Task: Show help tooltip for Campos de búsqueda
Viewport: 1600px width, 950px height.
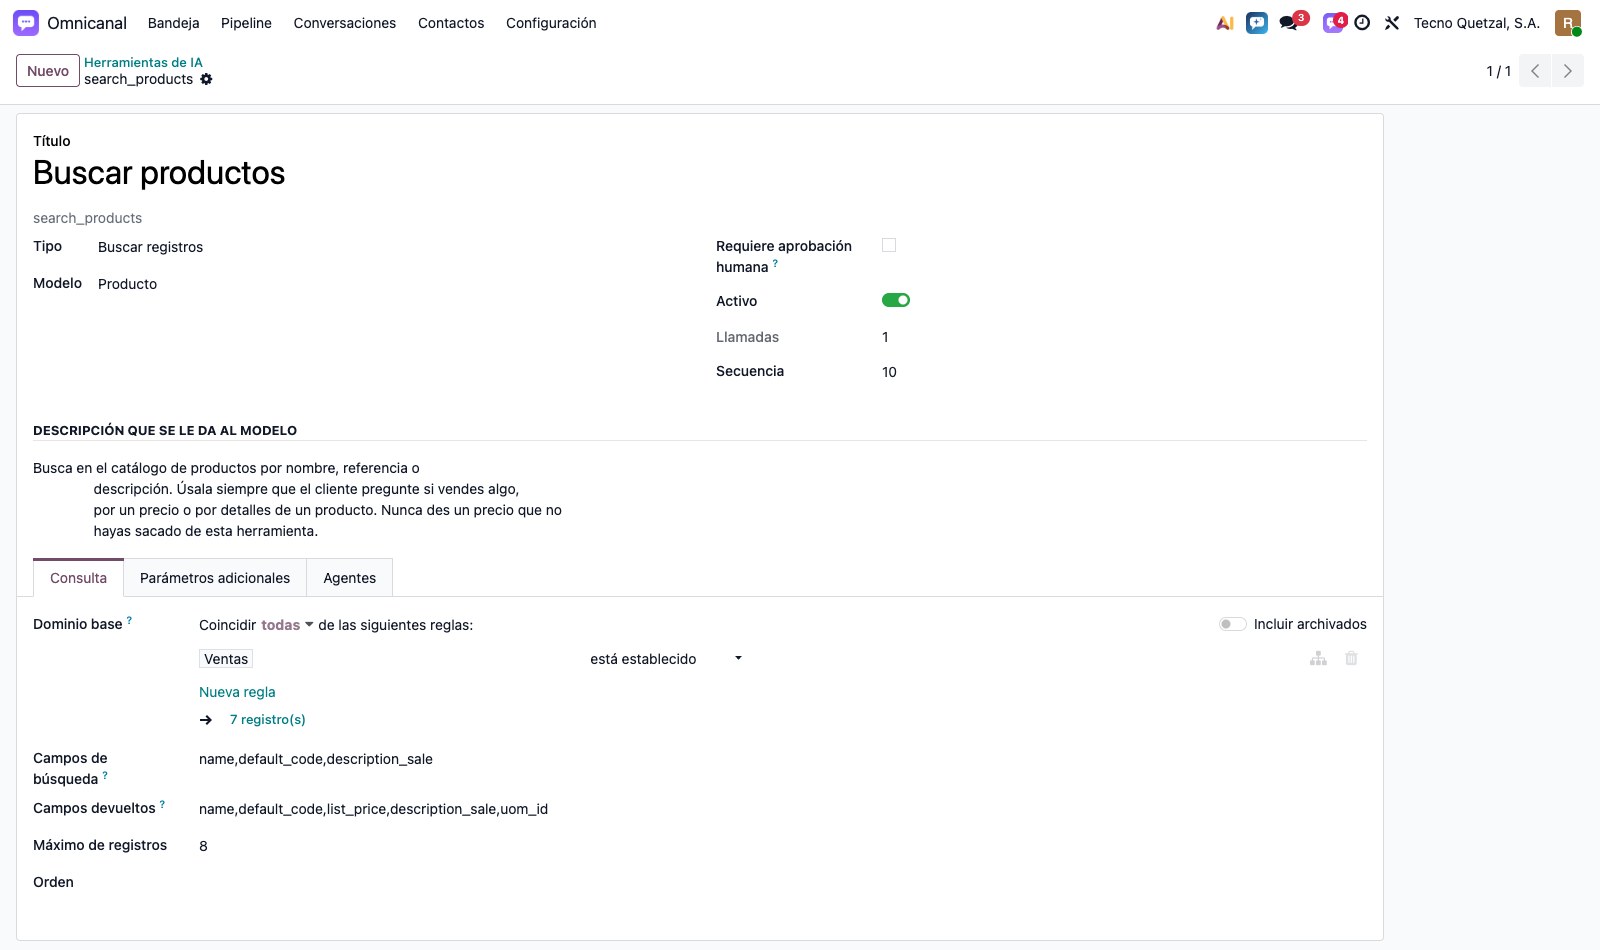Action: pos(105,776)
